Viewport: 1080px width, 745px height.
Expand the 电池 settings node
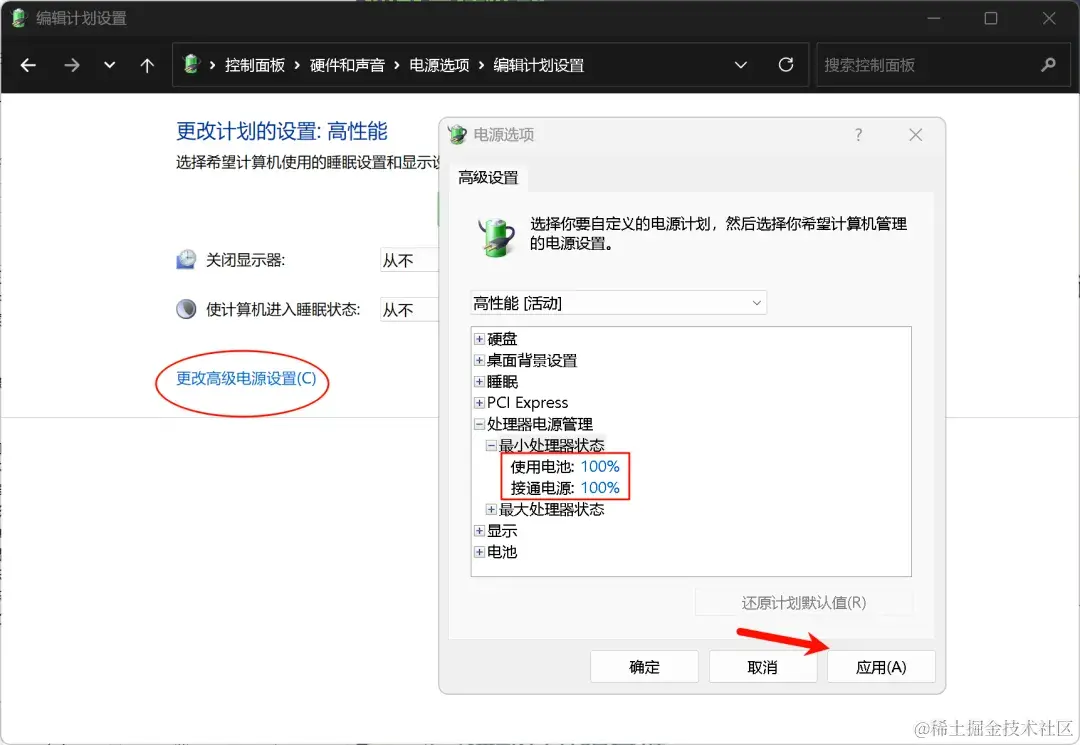click(x=479, y=551)
